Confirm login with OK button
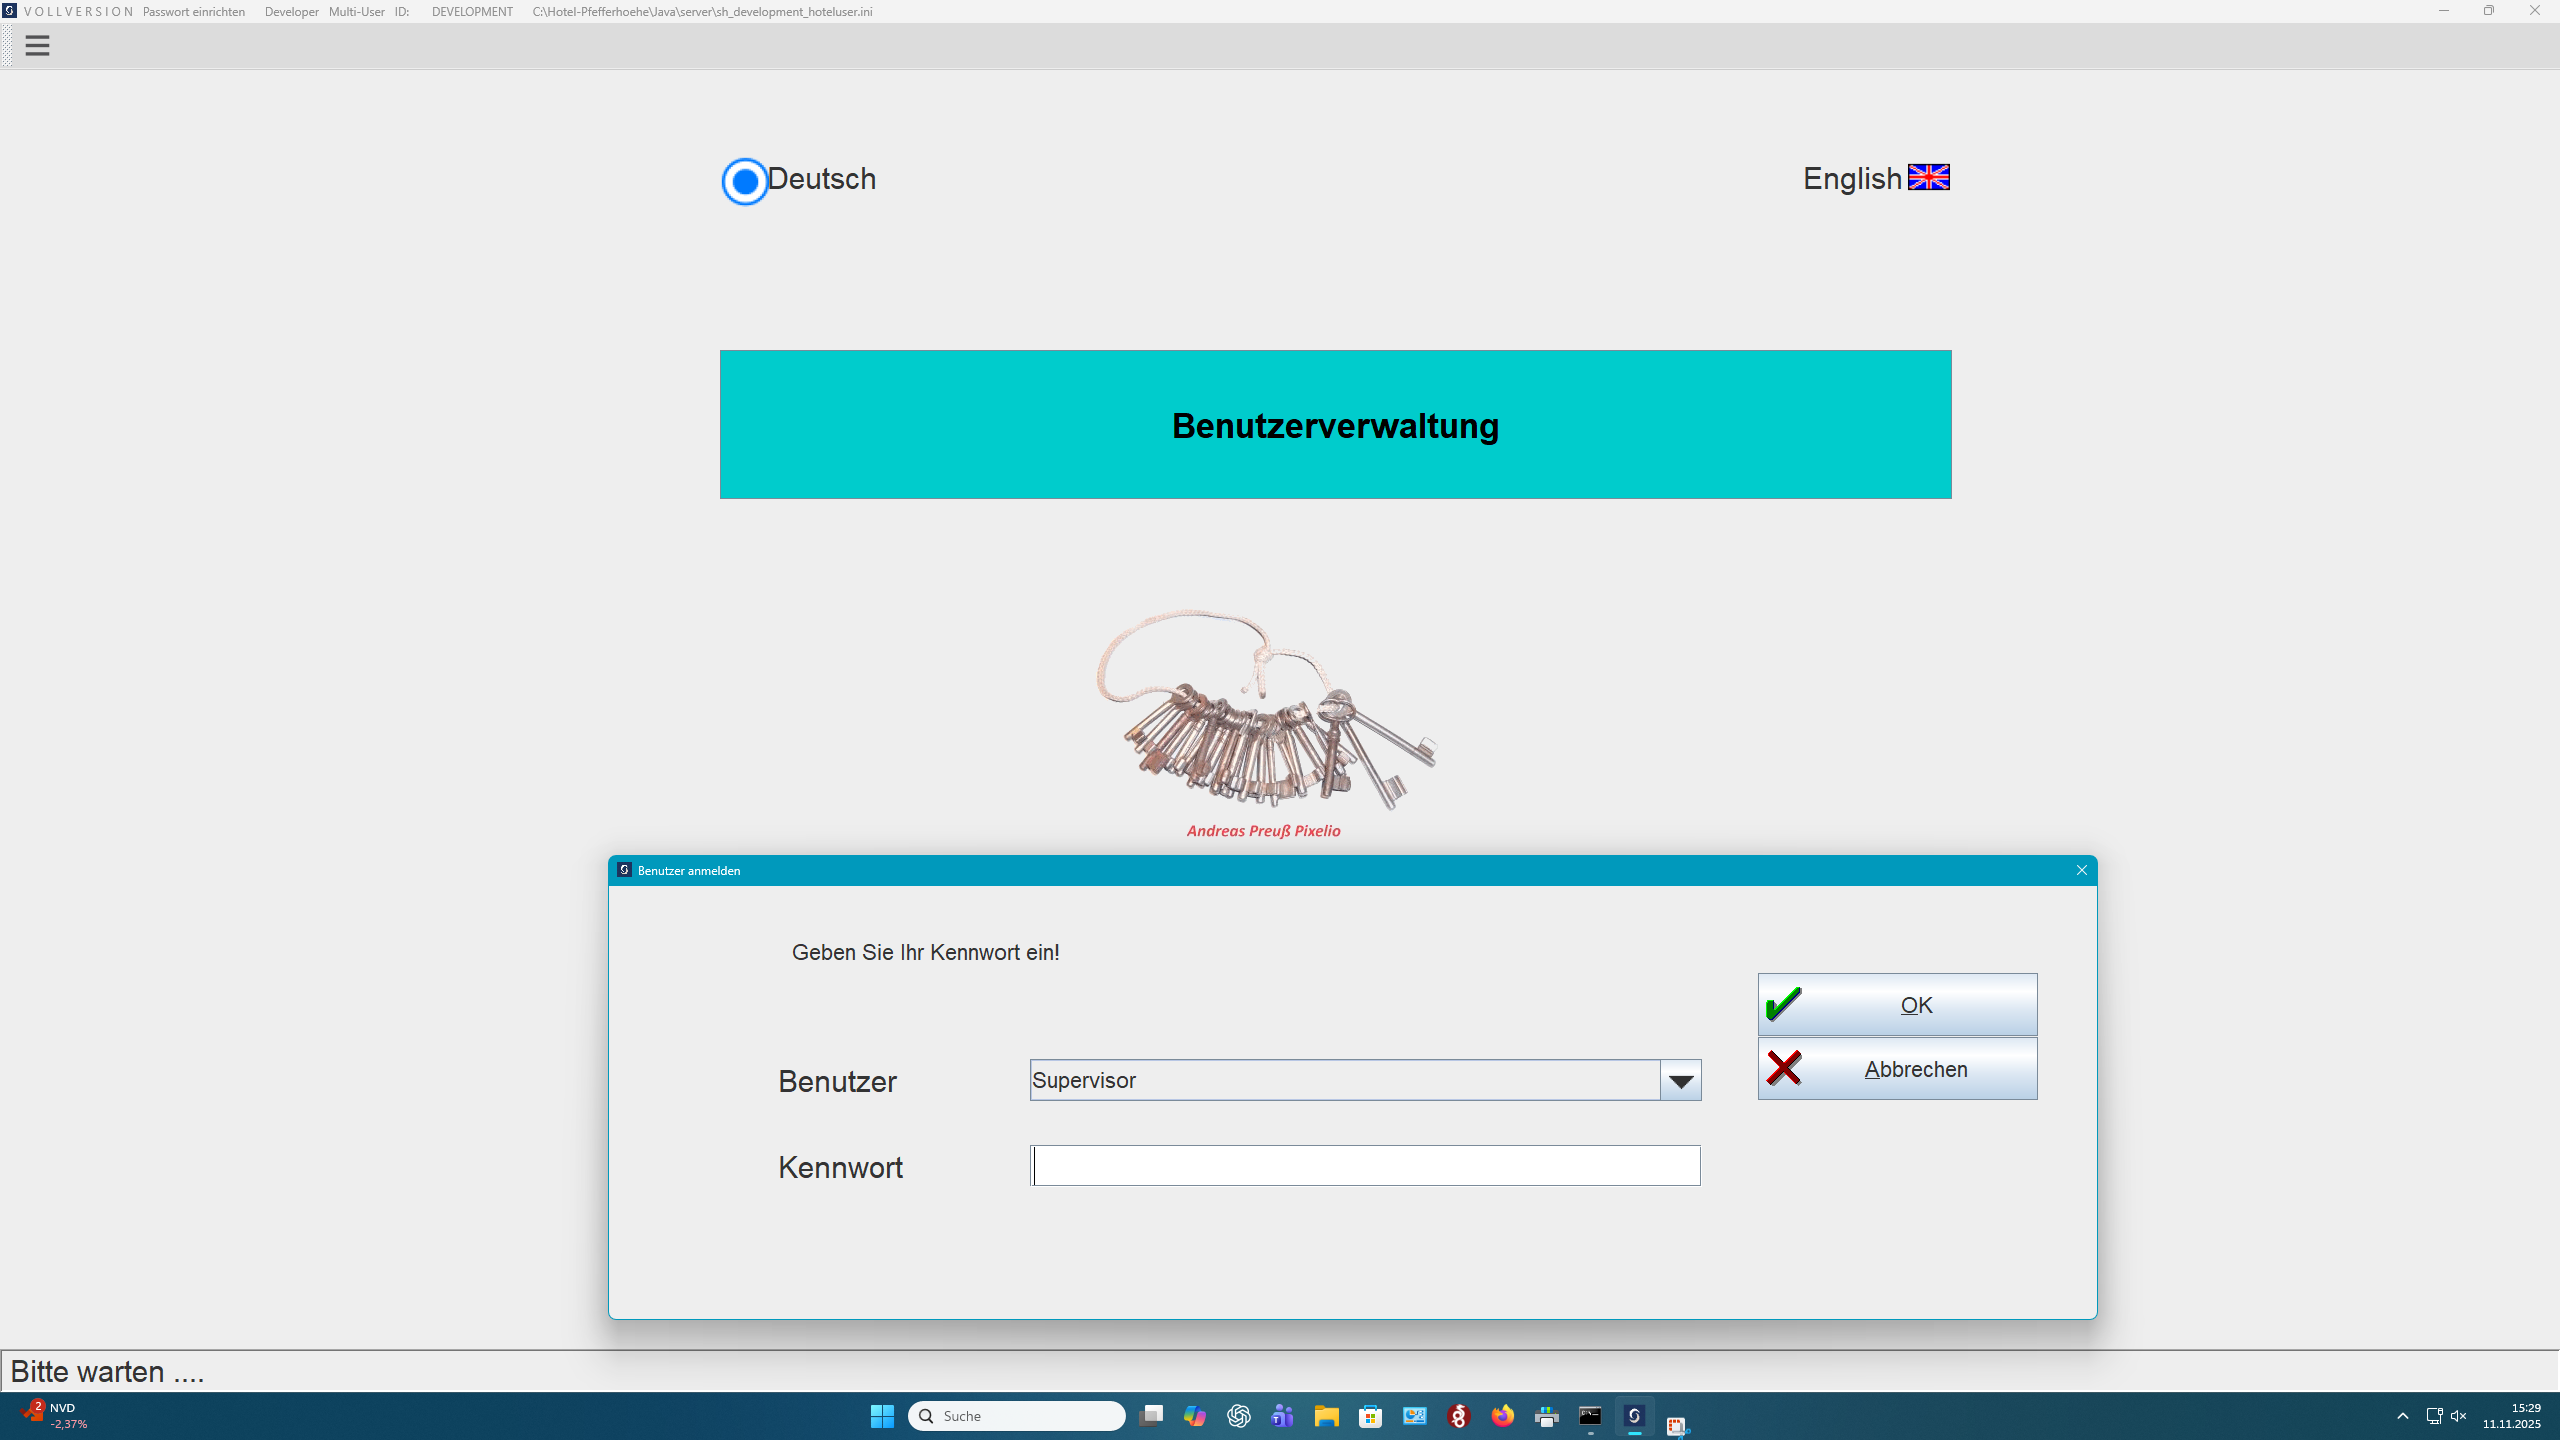Viewport: 2560px width, 1440px height. [x=1897, y=1005]
